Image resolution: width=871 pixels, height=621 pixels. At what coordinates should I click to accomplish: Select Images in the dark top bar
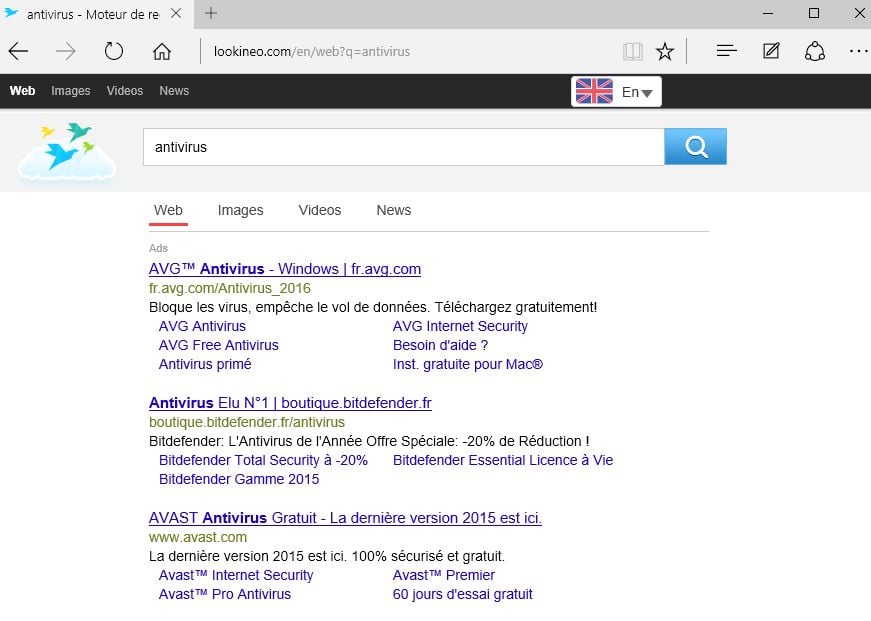coord(71,91)
